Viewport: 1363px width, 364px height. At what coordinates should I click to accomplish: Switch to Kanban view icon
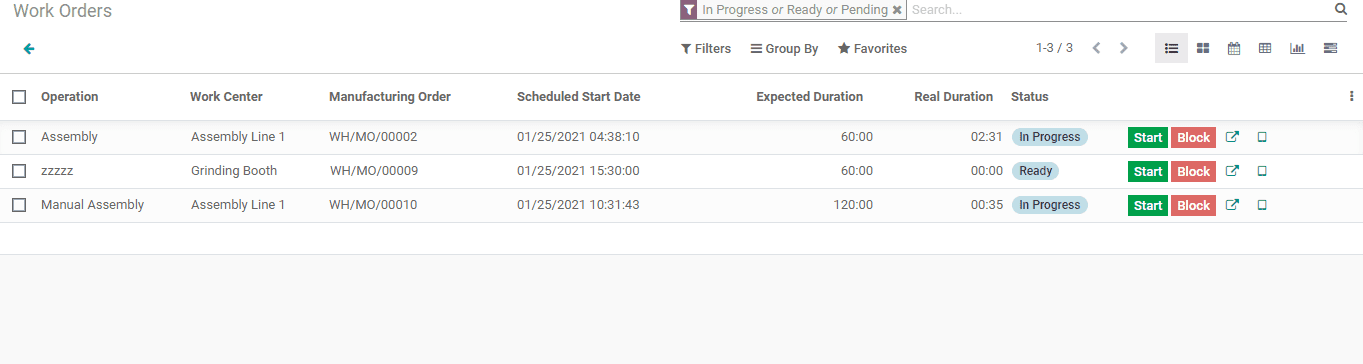[1203, 48]
